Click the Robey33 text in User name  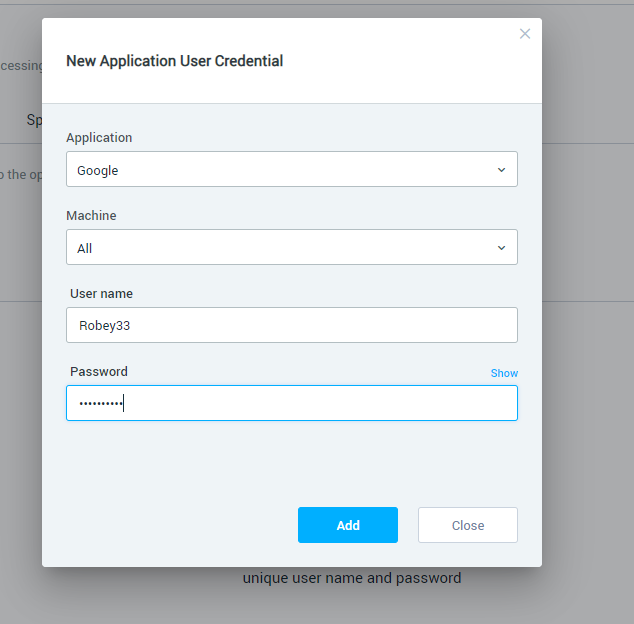pos(103,326)
